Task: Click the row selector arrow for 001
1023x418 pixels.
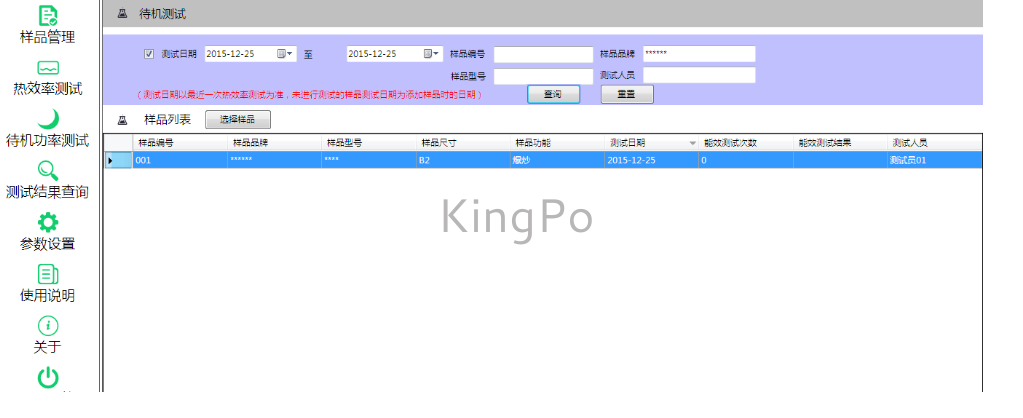Action: 119,160
